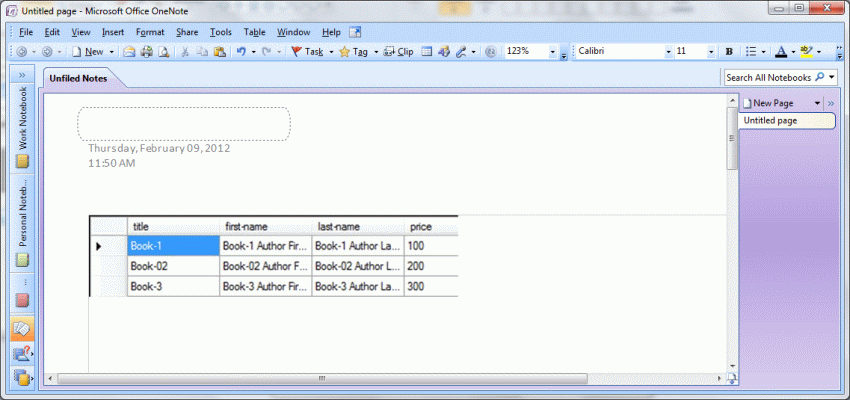The height and width of the screenshot is (400, 850).
Task: Click the Cut scissors icon
Action: (x=185, y=51)
